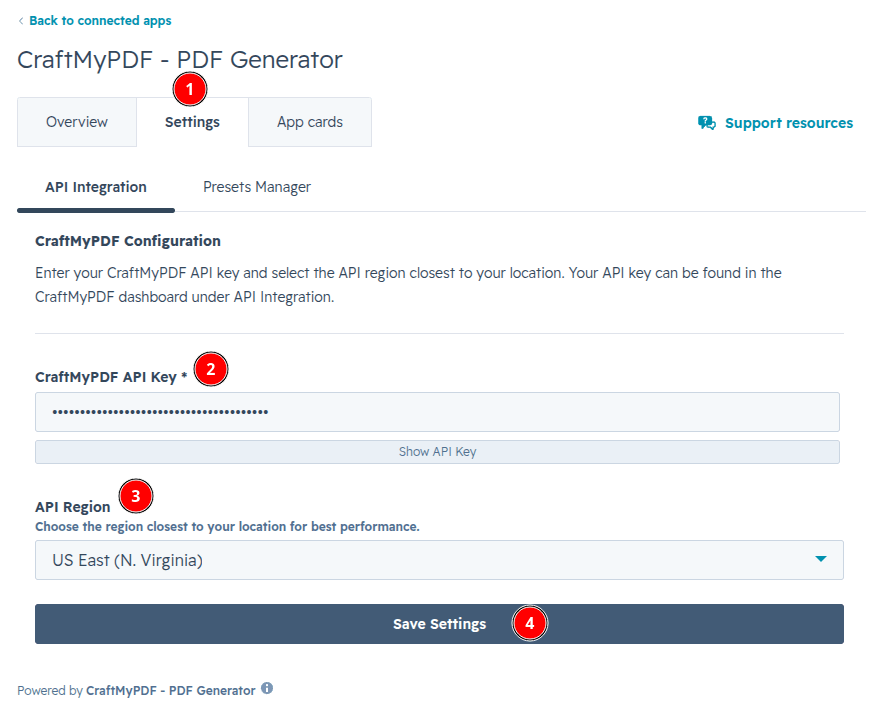Open the API Region dropdown

click(439, 560)
